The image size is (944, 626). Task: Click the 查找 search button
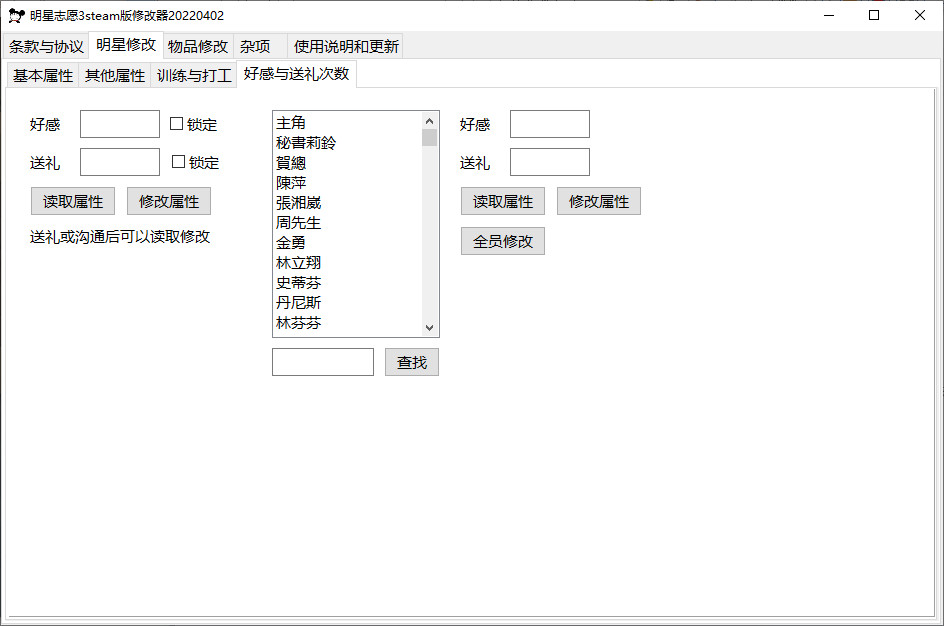click(412, 362)
